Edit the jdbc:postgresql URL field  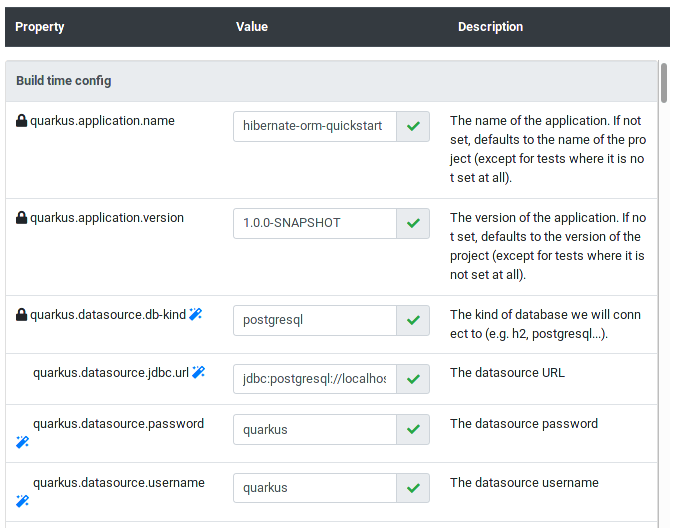(315, 379)
